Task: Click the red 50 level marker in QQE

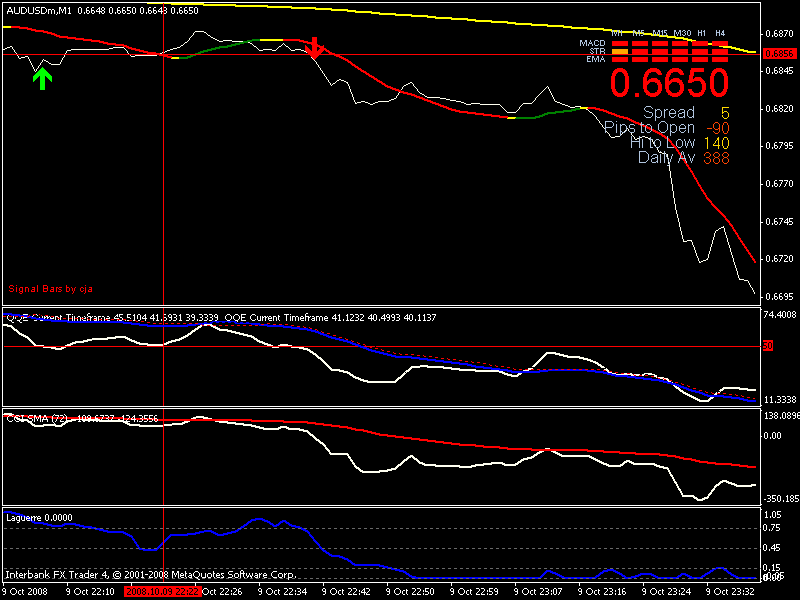Action: [768, 346]
